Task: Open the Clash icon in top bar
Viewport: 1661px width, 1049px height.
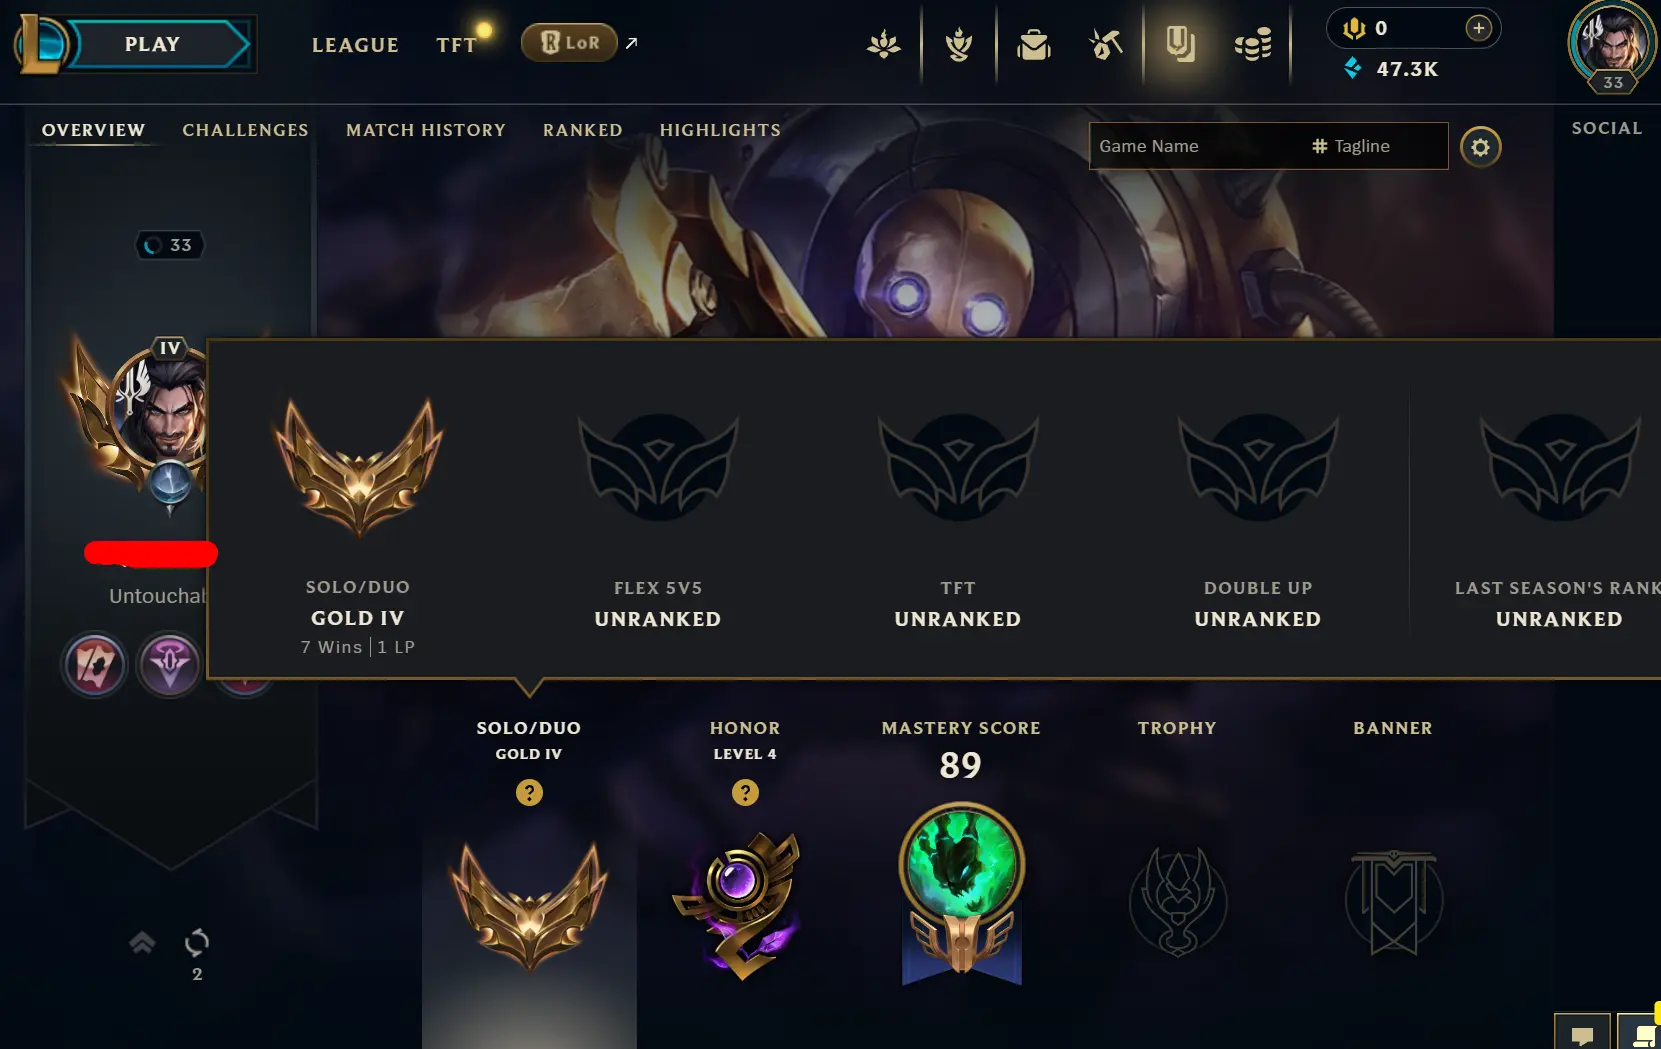Action: pyautogui.click(x=884, y=44)
